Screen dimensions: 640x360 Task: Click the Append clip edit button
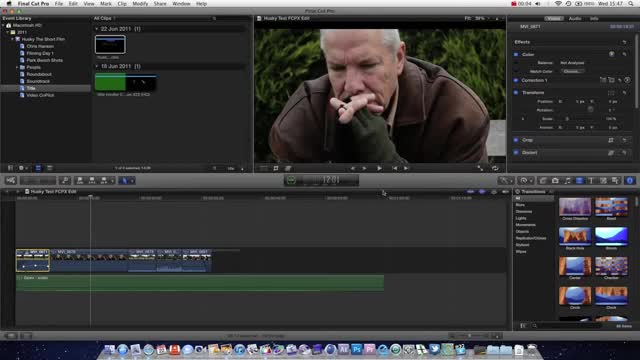(104, 180)
